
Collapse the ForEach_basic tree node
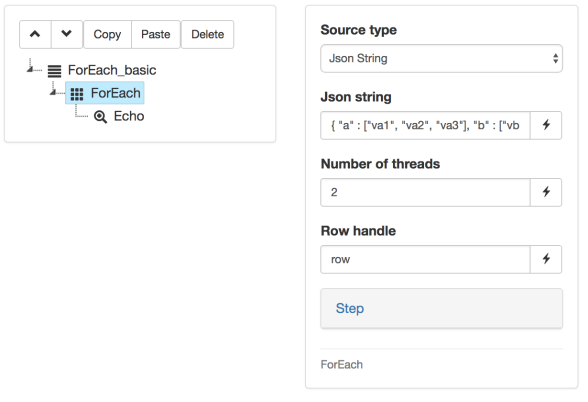coord(30,69)
